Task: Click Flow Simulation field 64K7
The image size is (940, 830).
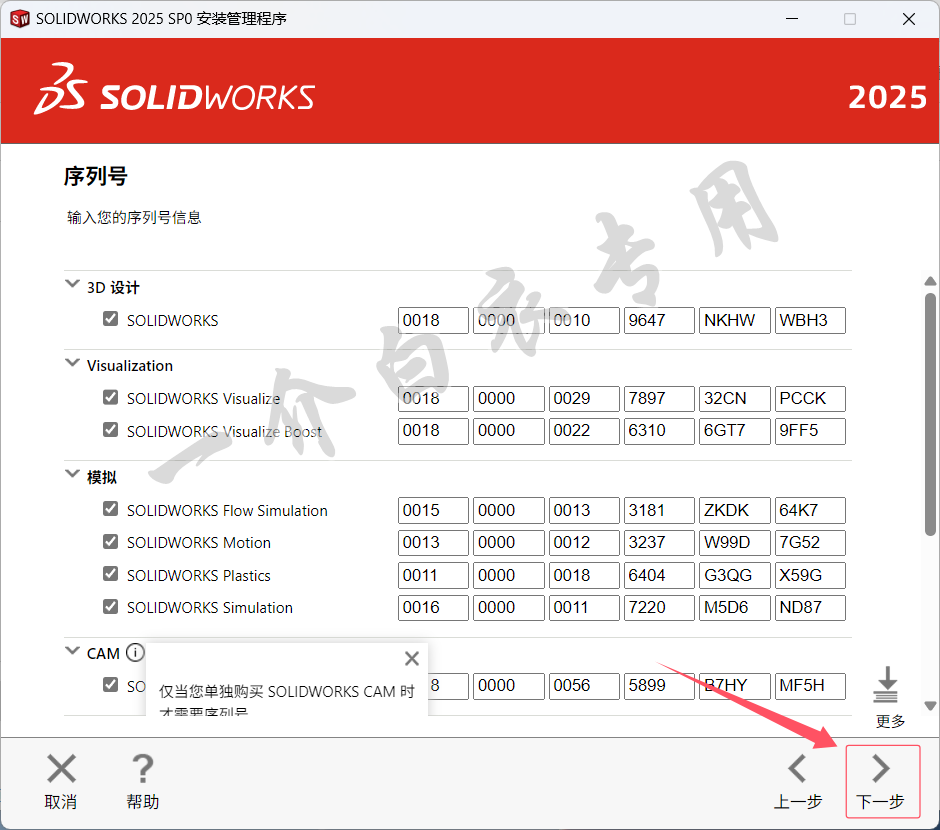Action: point(811,511)
